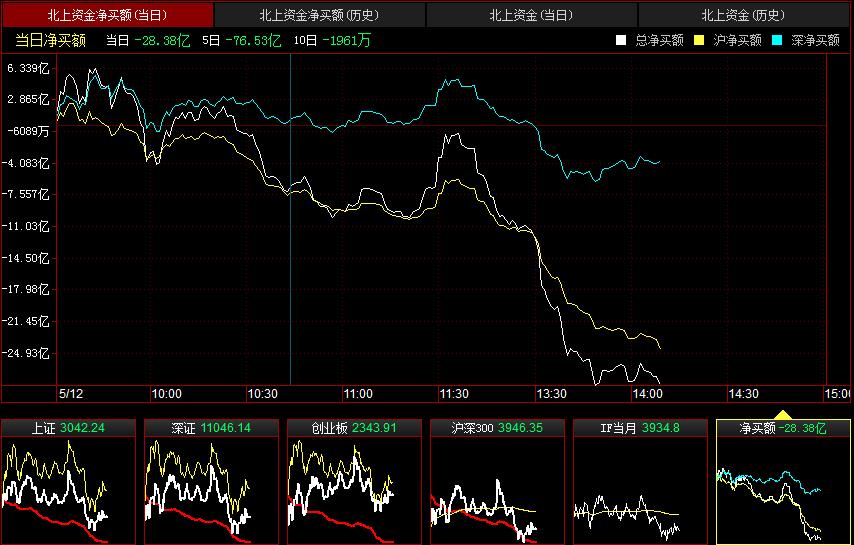Screen dimensions: 854x545
Task: Toggle the white 总净买额 legend box
Action: 621,40
